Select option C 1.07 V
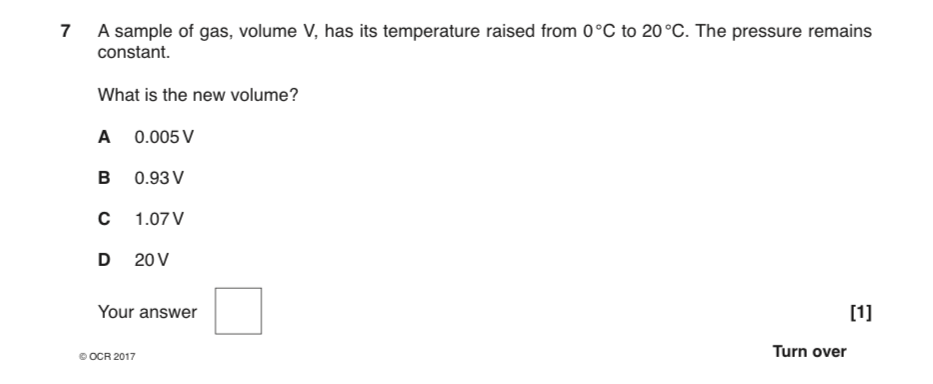Image resolution: width=933 pixels, height=384 pixels. (x=141, y=219)
